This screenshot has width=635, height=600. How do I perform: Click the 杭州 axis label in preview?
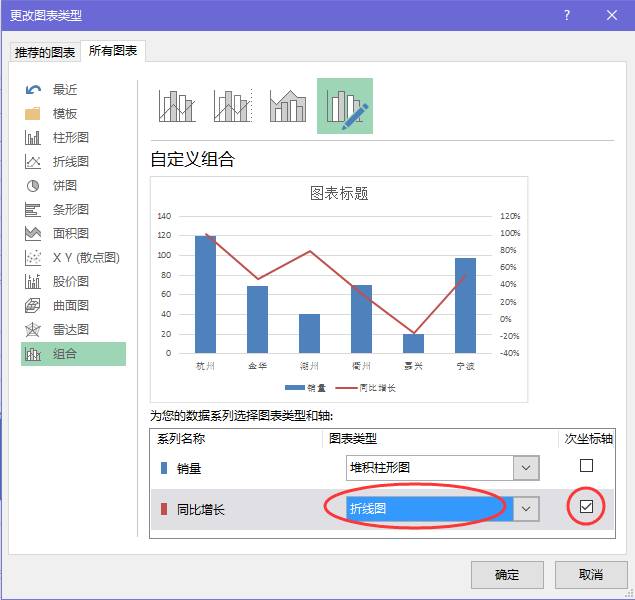[x=205, y=366]
